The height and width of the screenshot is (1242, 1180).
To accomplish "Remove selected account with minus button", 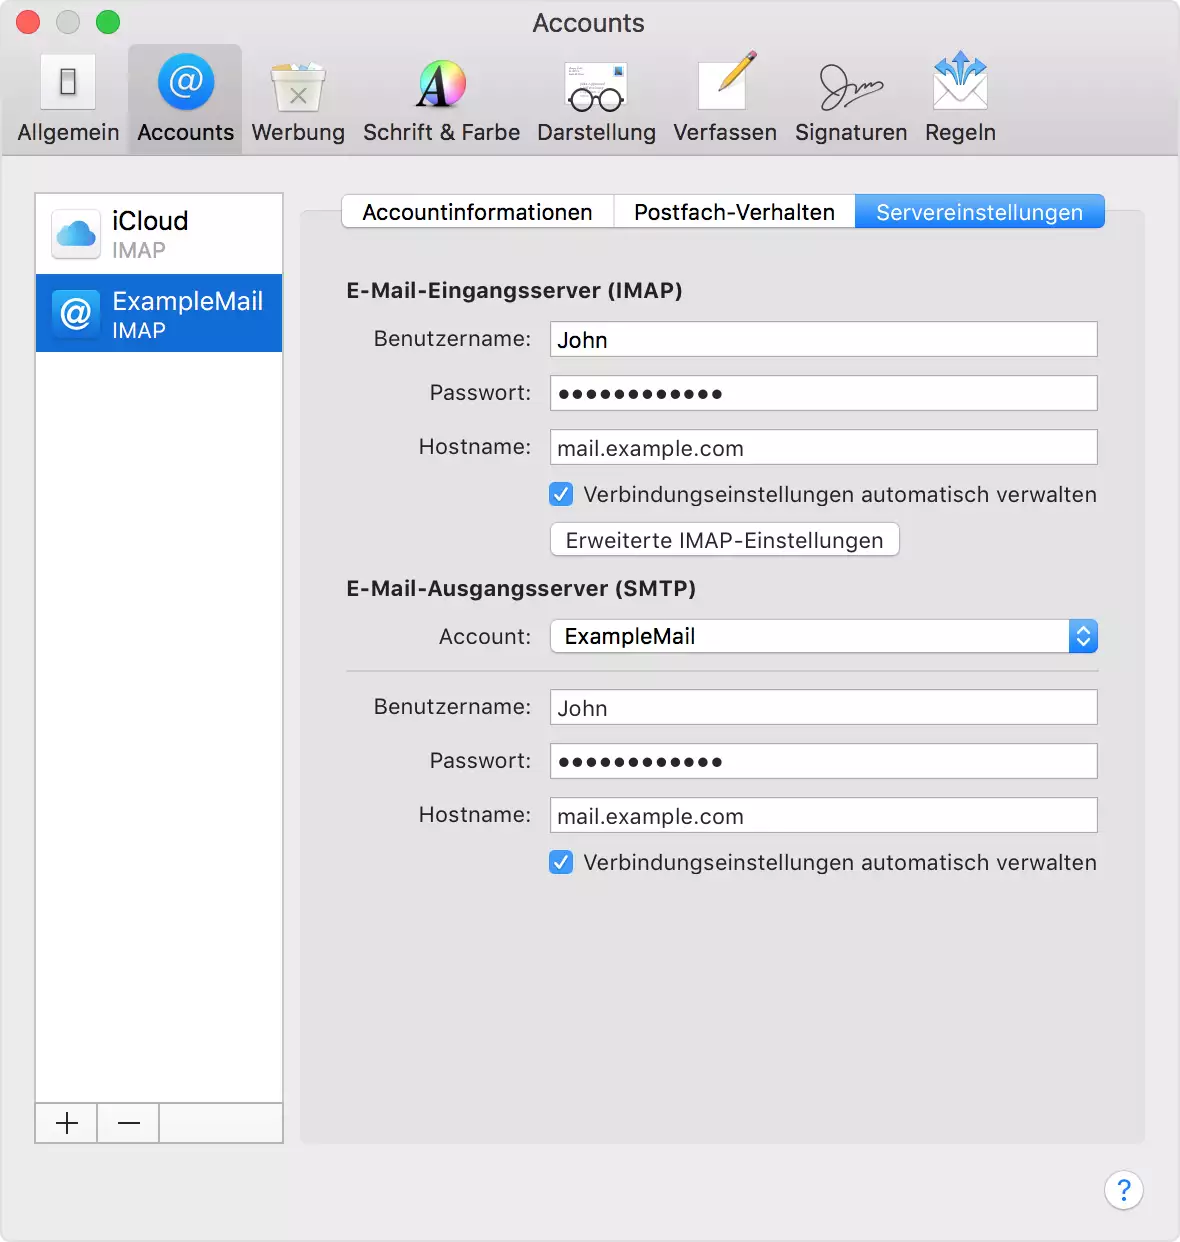I will 129,1123.
